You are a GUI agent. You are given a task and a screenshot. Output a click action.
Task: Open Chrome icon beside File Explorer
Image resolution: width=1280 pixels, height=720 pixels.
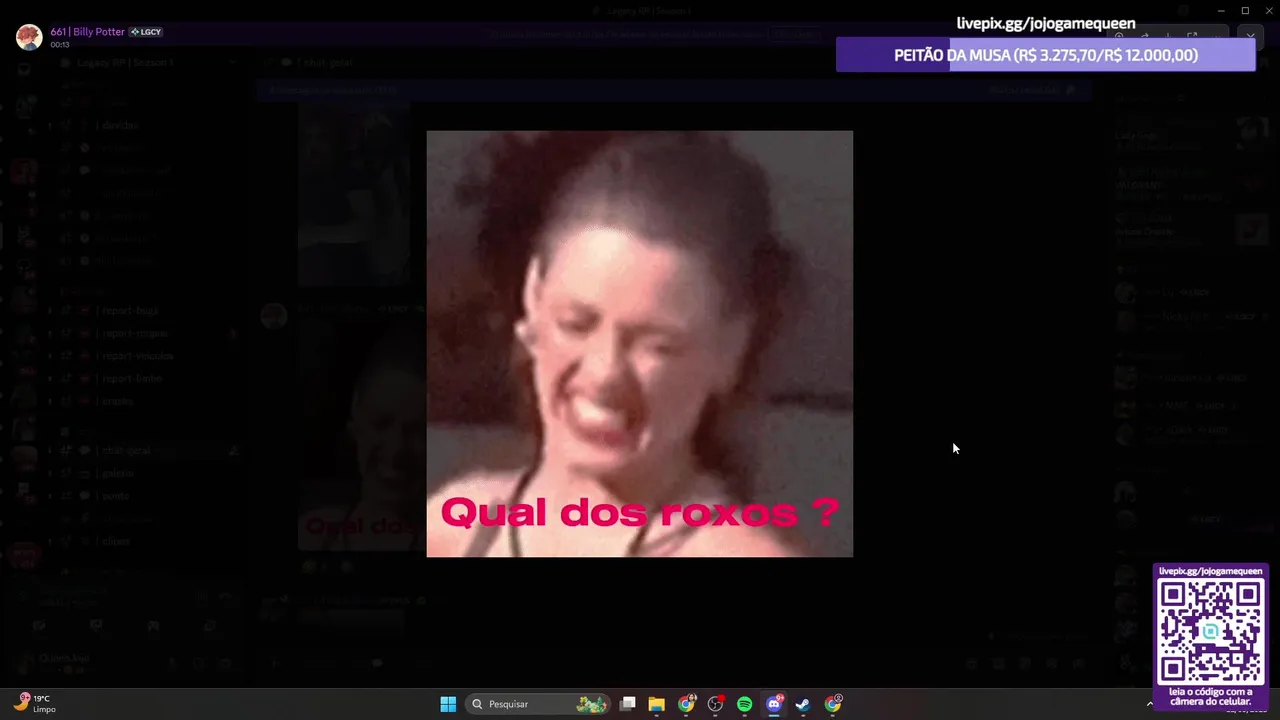(x=686, y=704)
